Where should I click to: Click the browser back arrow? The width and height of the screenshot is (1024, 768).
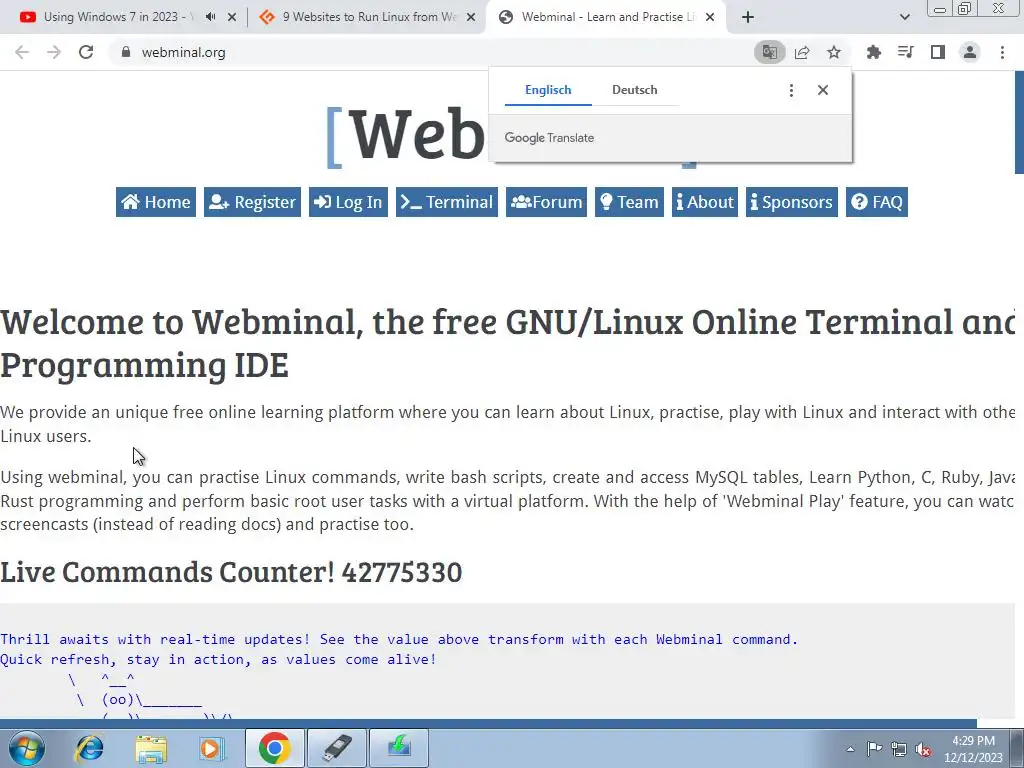coord(22,52)
